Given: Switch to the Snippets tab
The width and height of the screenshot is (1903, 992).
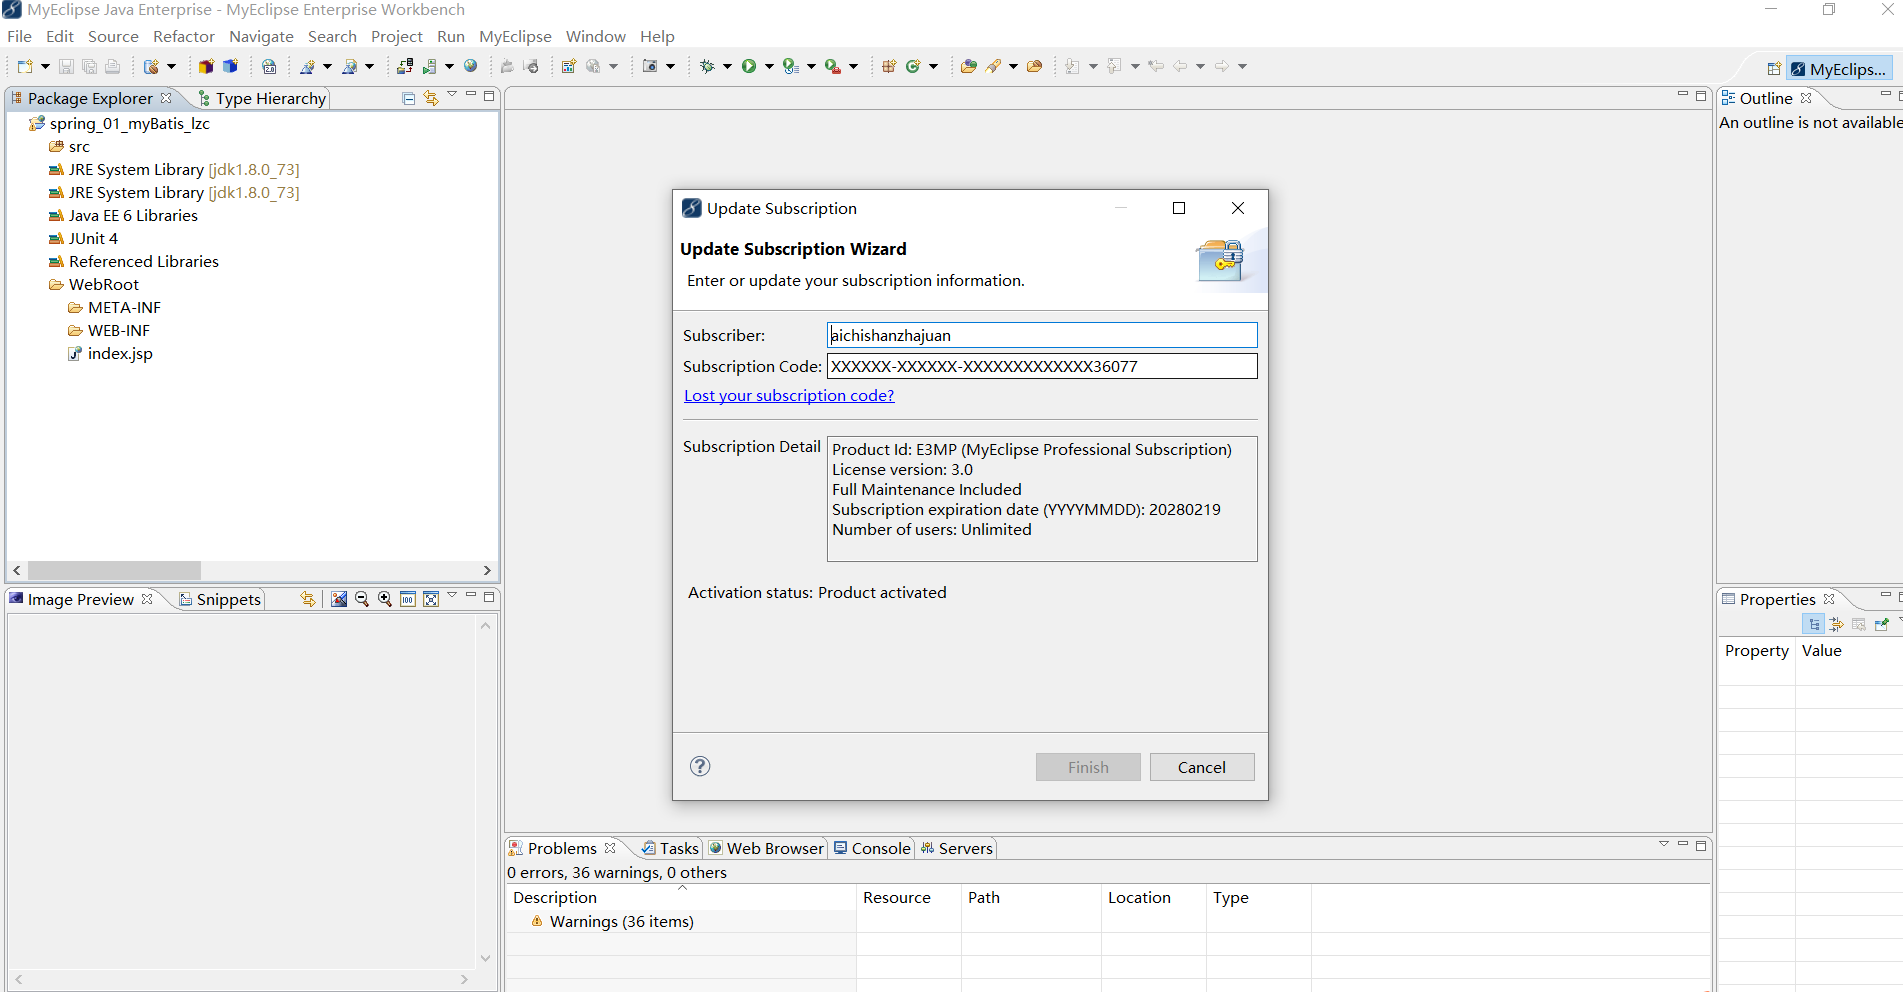Looking at the screenshot, I should (220, 599).
